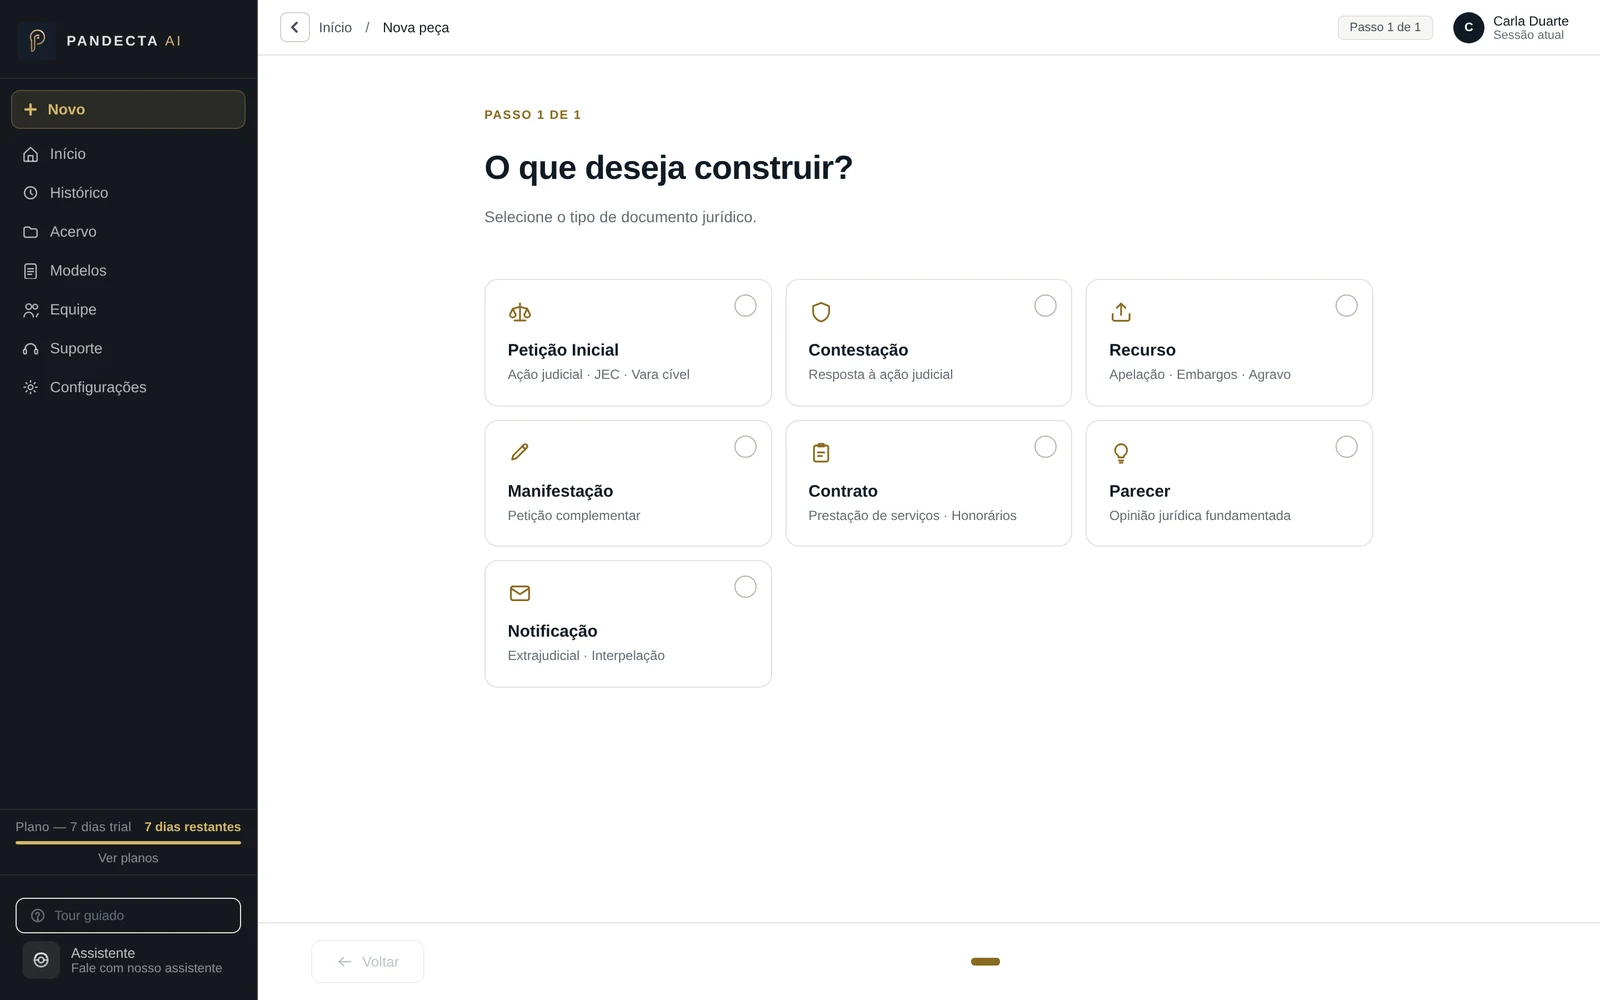Screen dimensions: 1600x1000
Task: Select the Notificação radio button
Action: point(745,587)
